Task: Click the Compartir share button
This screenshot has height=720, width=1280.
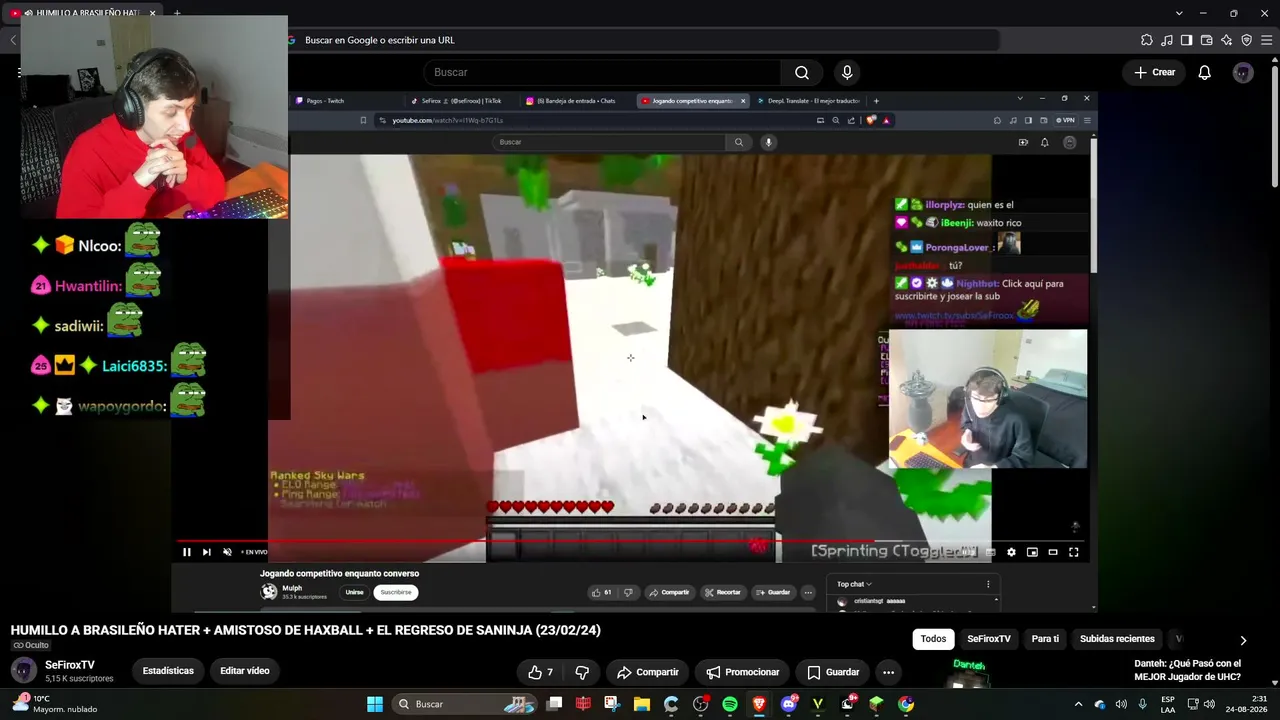Action: coord(648,672)
